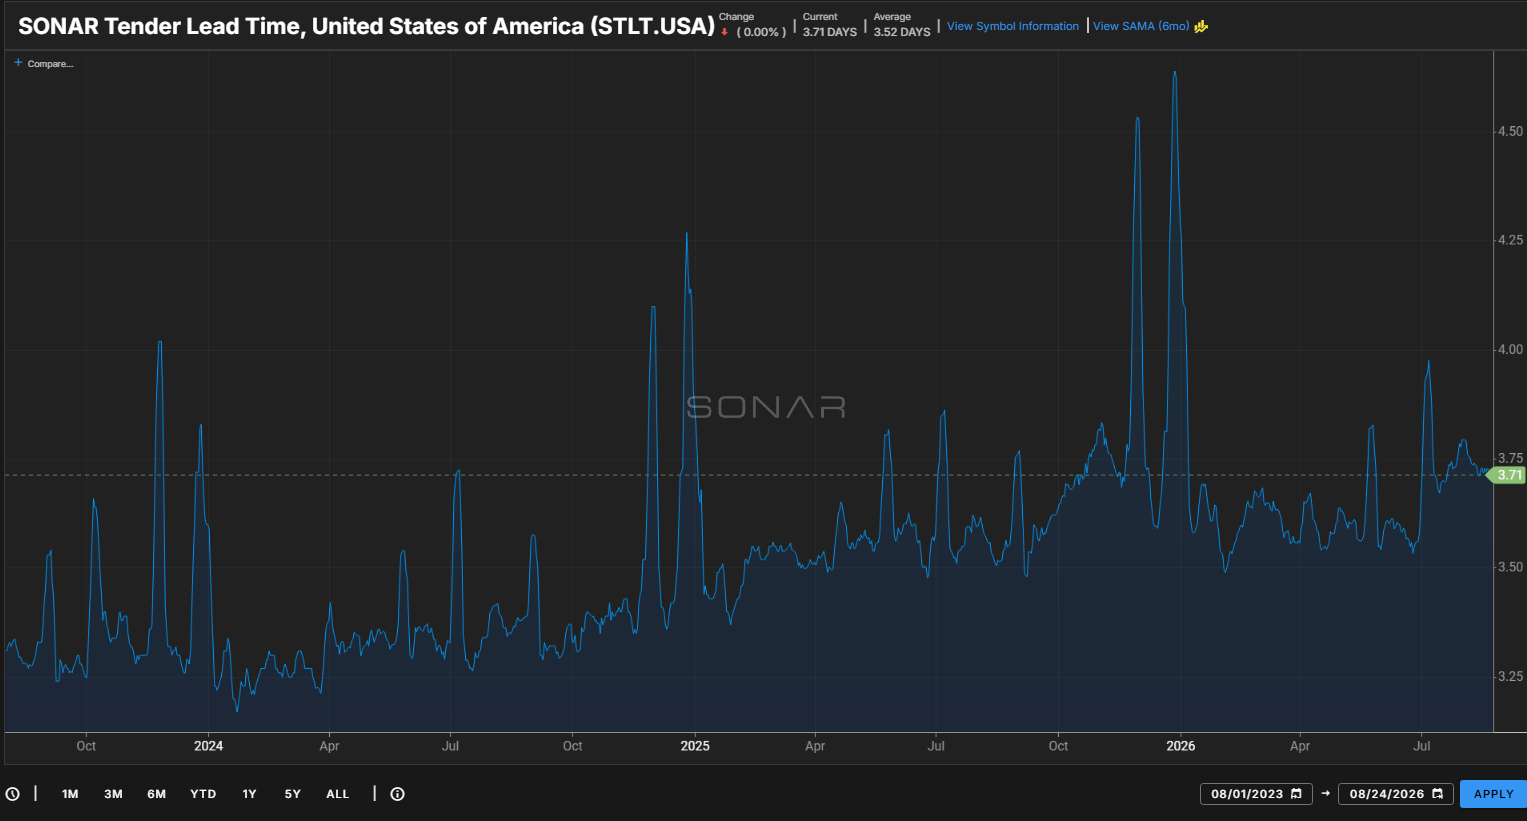Select the ALL time range
1527x821 pixels.
(338, 794)
